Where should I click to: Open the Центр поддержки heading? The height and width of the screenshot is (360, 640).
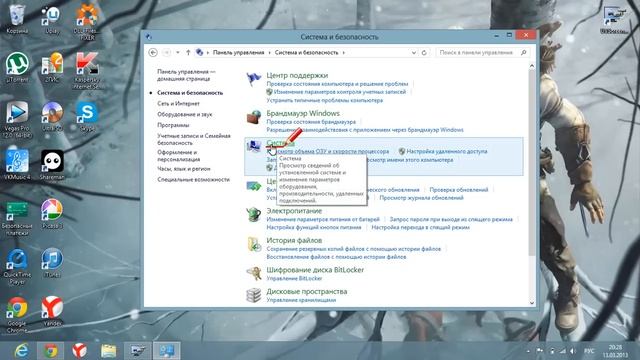(297, 75)
